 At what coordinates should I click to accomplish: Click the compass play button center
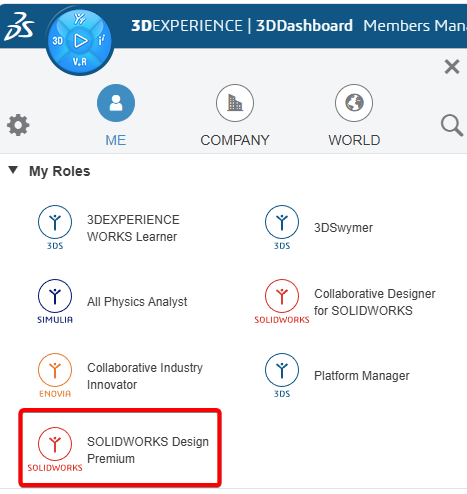pos(80,41)
